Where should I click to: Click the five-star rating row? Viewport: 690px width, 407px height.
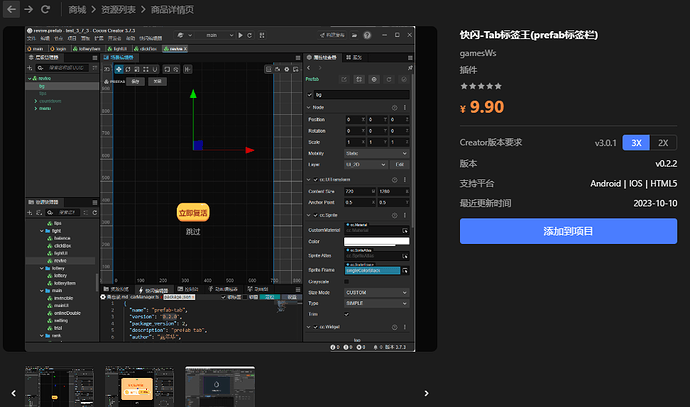coord(481,86)
